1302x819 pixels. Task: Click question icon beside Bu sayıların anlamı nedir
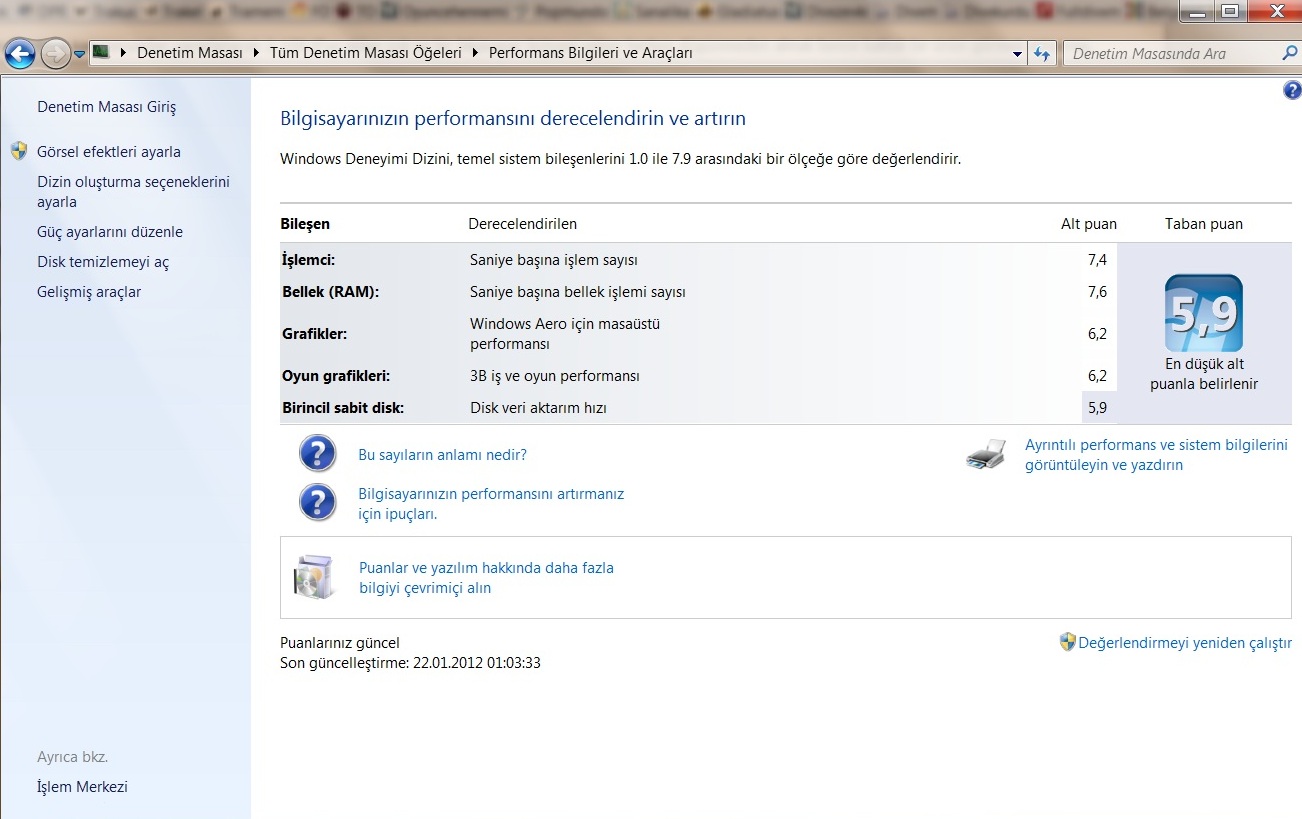pyautogui.click(x=318, y=454)
